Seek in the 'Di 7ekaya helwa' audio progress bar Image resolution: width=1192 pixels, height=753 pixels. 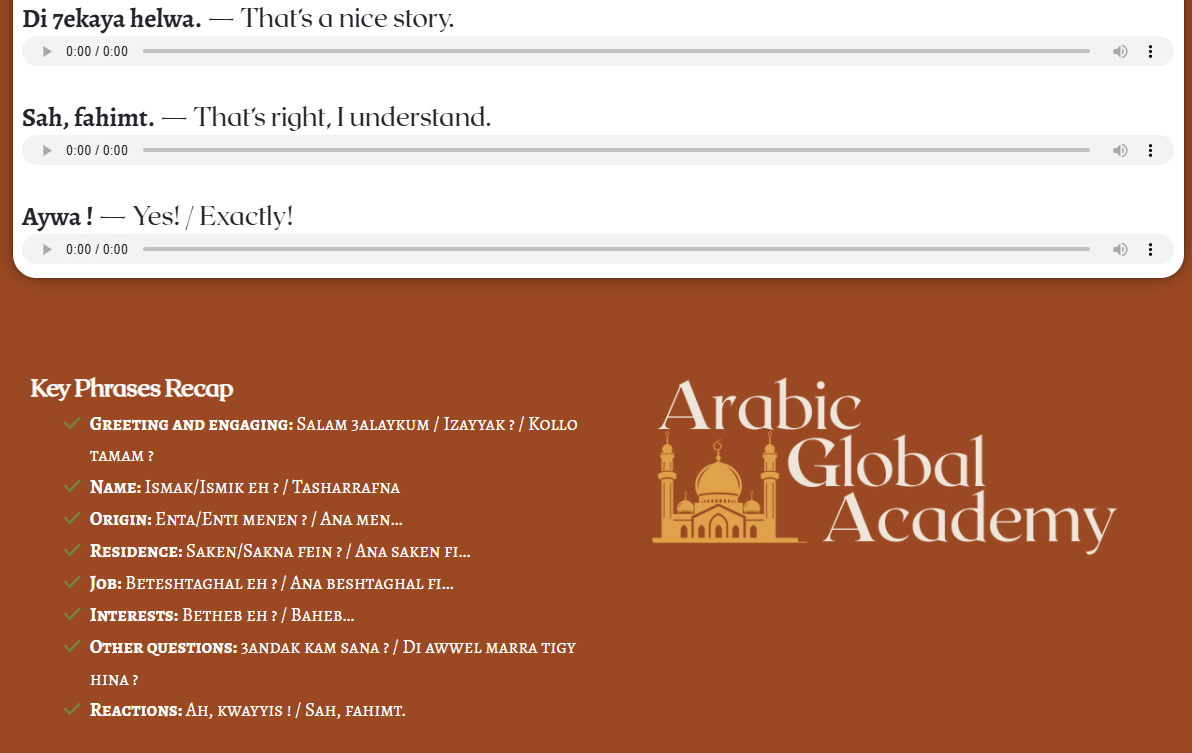(x=615, y=51)
